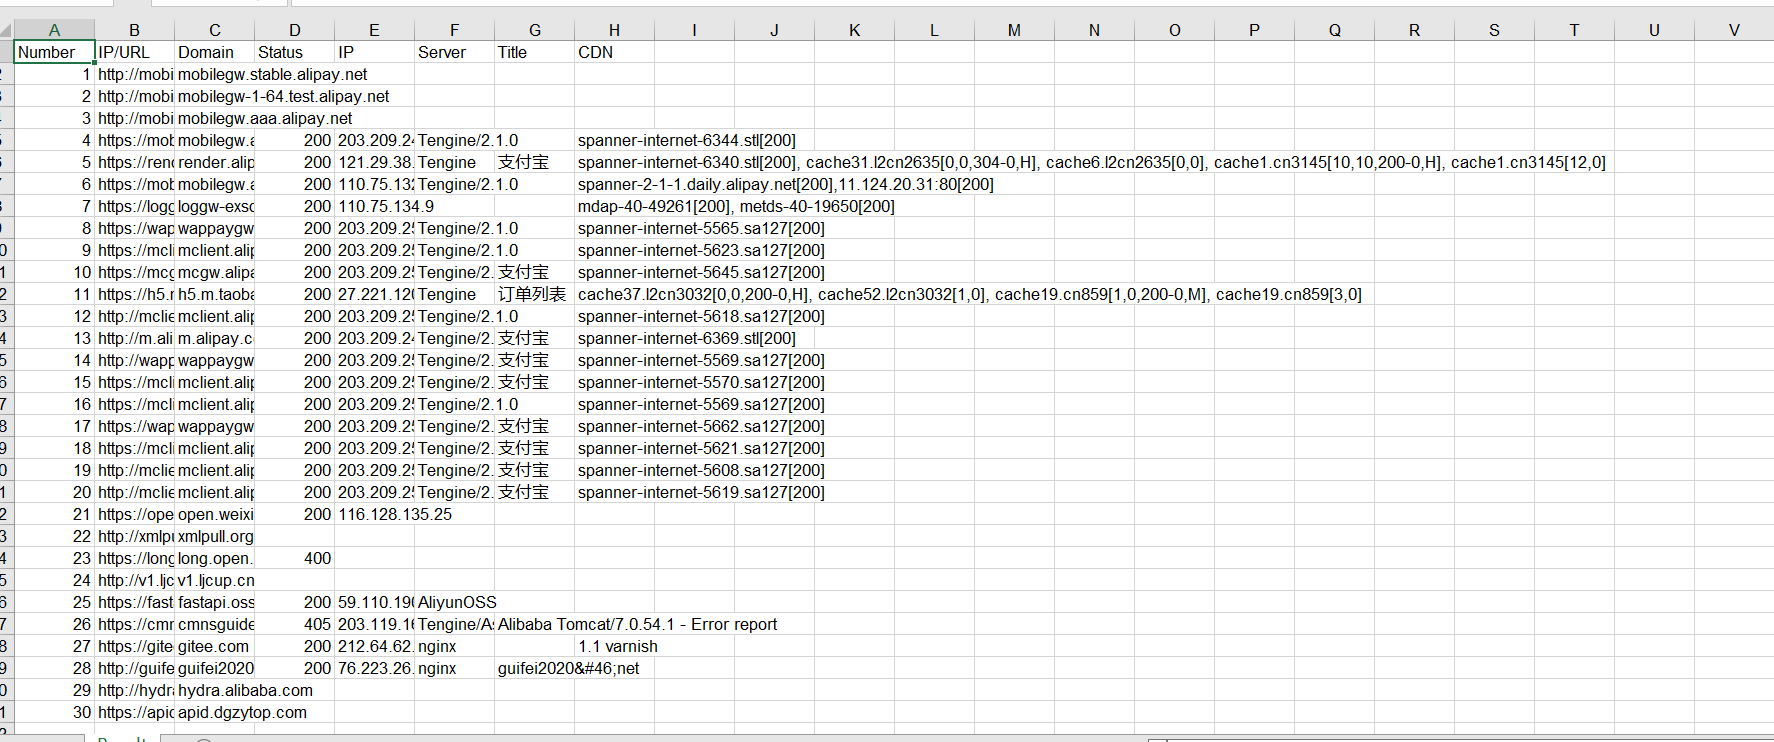Select column V header

[1734, 30]
